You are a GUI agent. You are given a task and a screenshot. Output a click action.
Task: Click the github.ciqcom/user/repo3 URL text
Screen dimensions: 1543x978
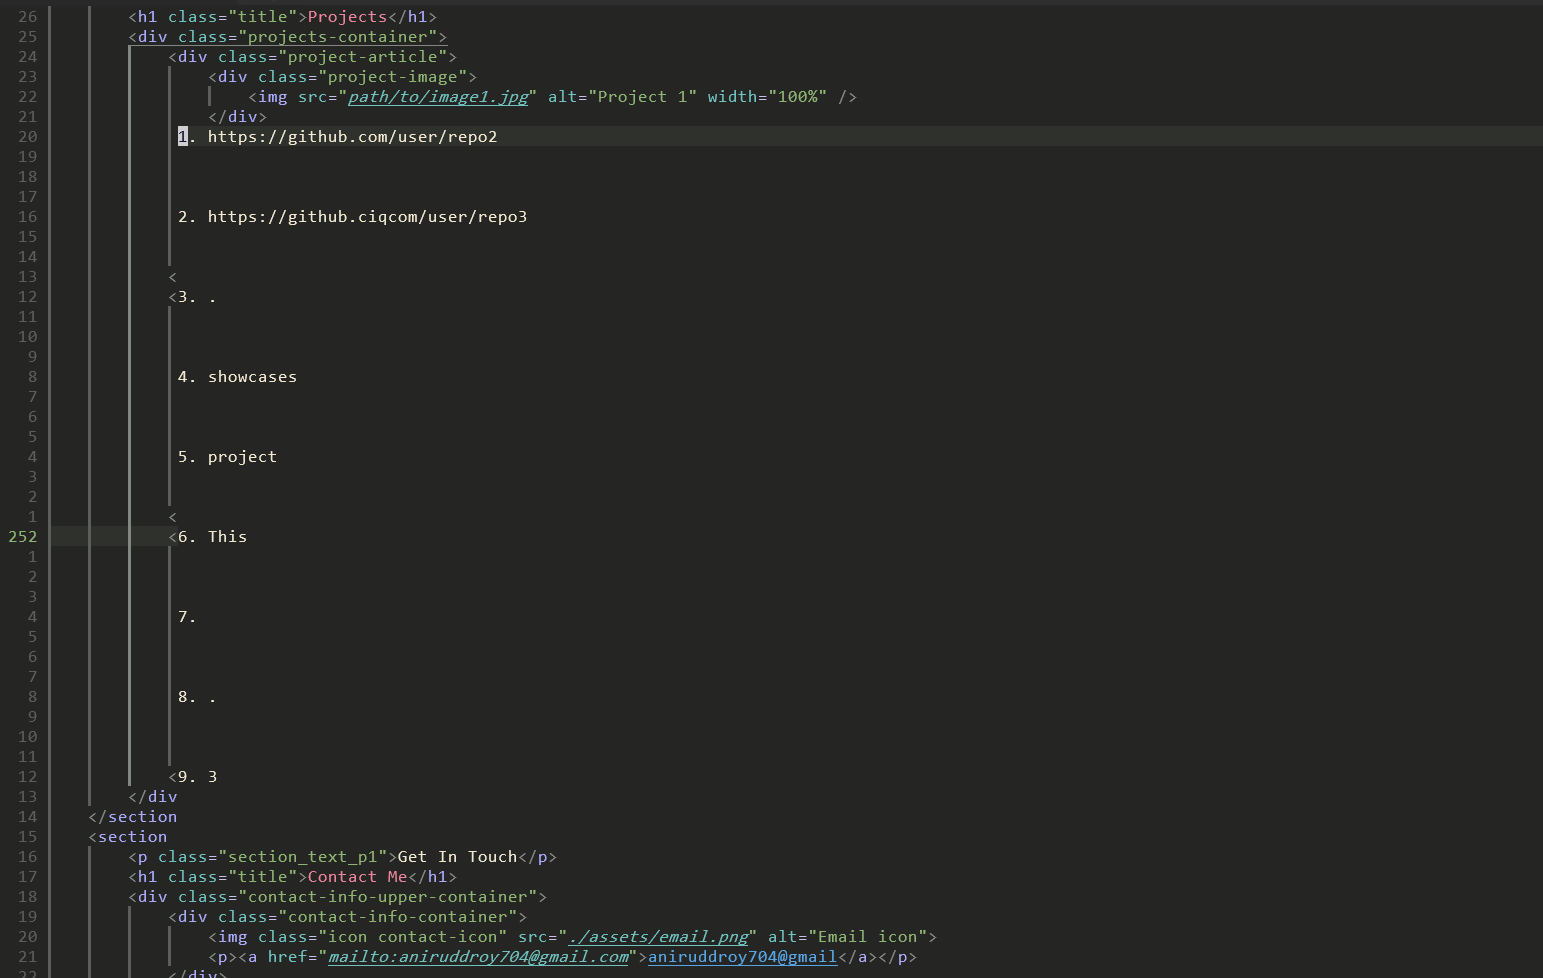click(x=367, y=217)
